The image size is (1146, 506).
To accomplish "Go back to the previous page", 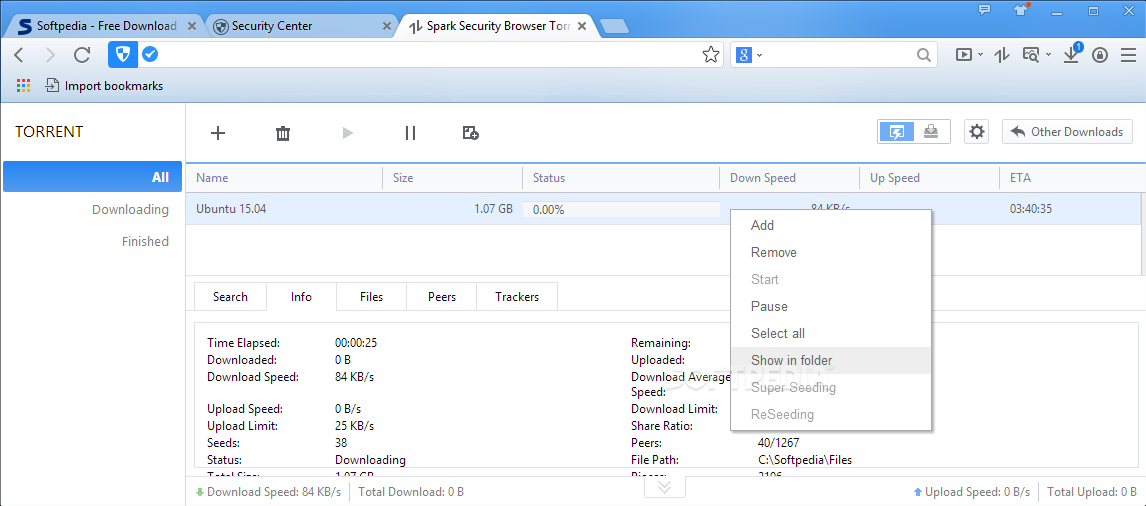I will 20,55.
